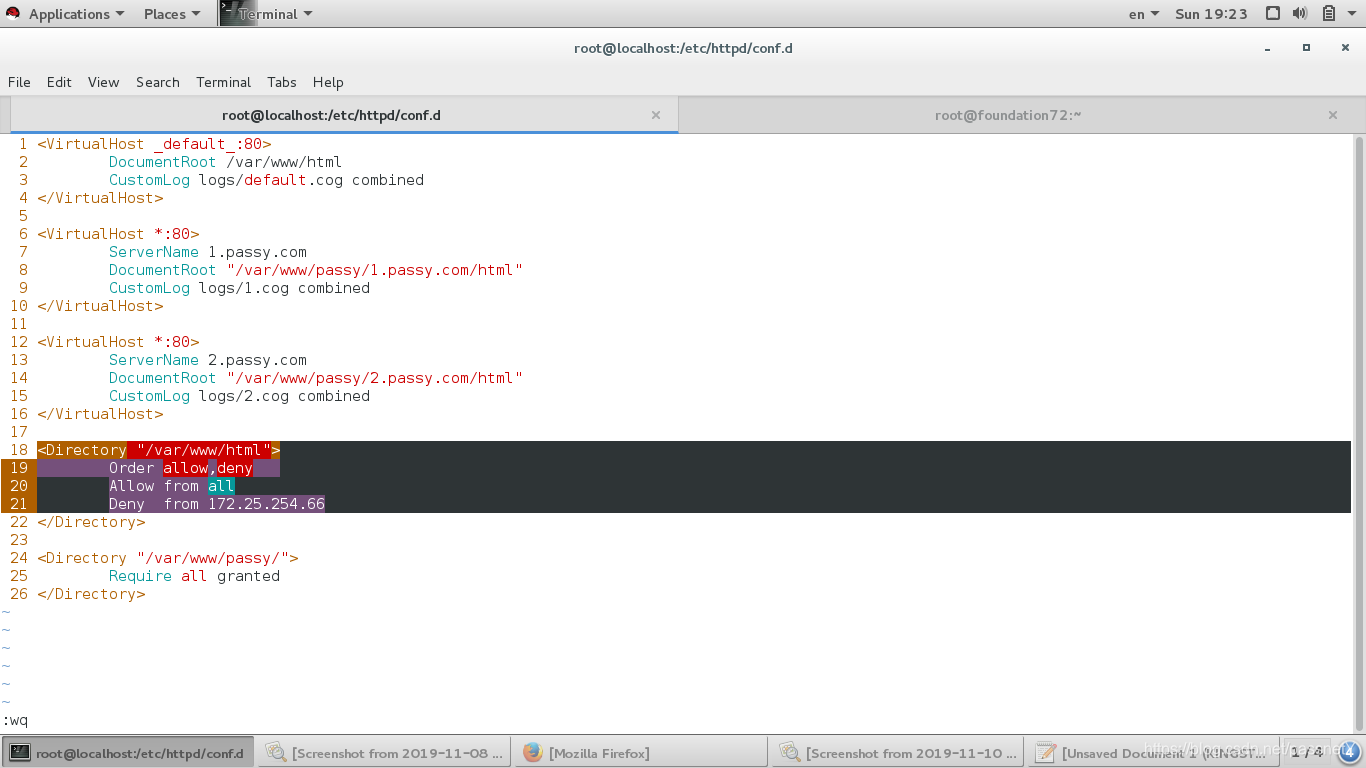The image size is (1366, 768).
Task: Open the volume speaker icon
Action: pyautogui.click(x=1300, y=14)
